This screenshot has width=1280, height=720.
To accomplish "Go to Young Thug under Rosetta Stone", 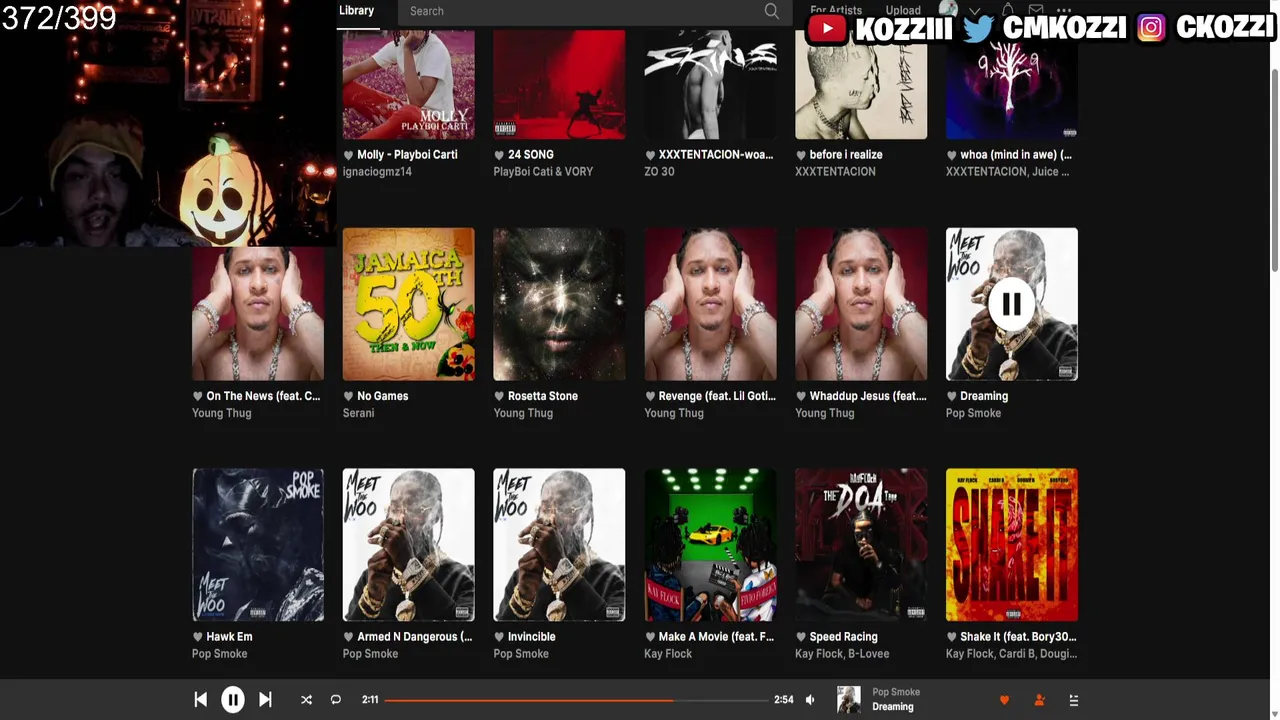I will pyautogui.click(x=523, y=413).
